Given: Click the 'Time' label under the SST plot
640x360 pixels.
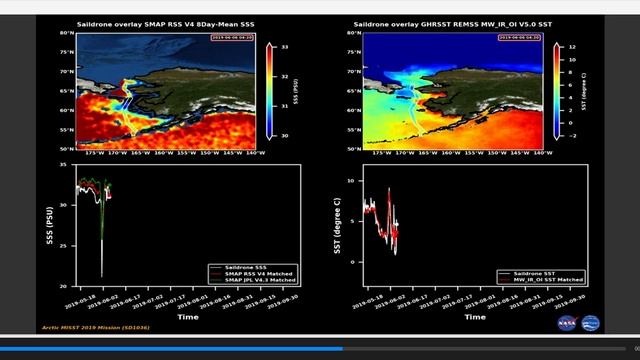Looking at the screenshot, I should 475,317.
